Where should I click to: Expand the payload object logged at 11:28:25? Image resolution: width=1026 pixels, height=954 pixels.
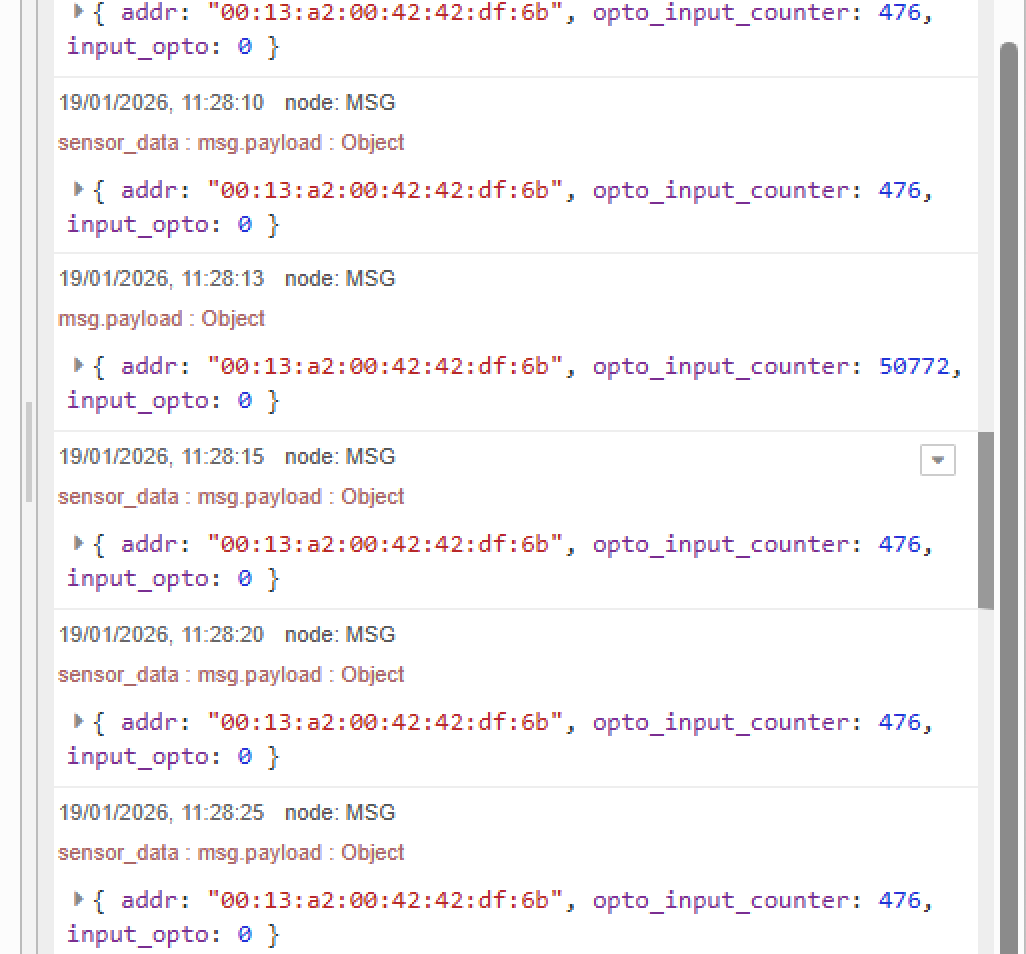79,899
